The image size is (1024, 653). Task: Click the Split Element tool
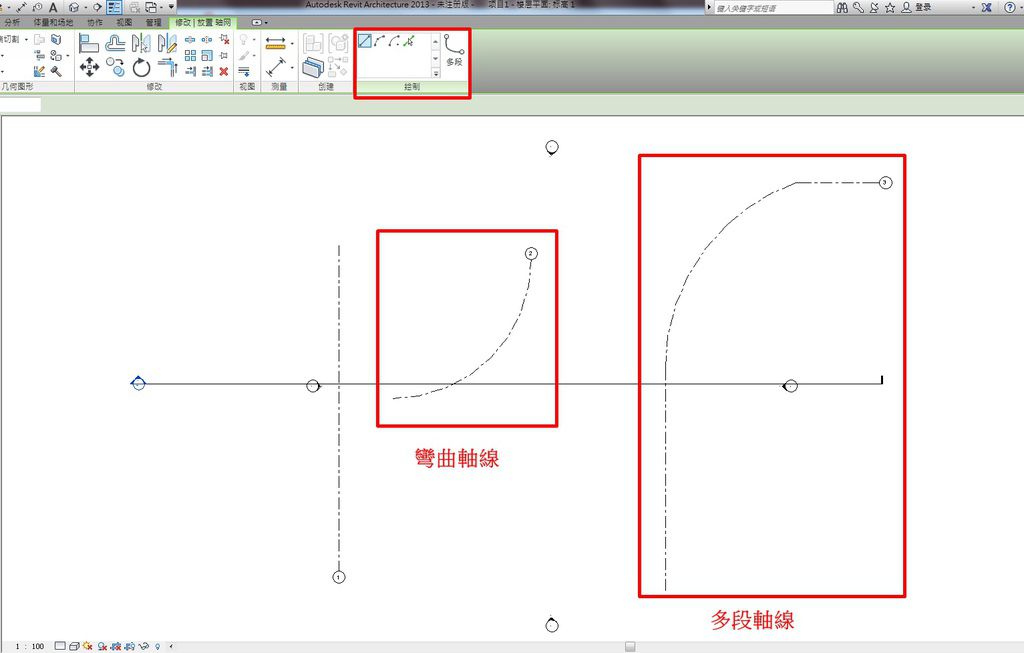point(190,40)
